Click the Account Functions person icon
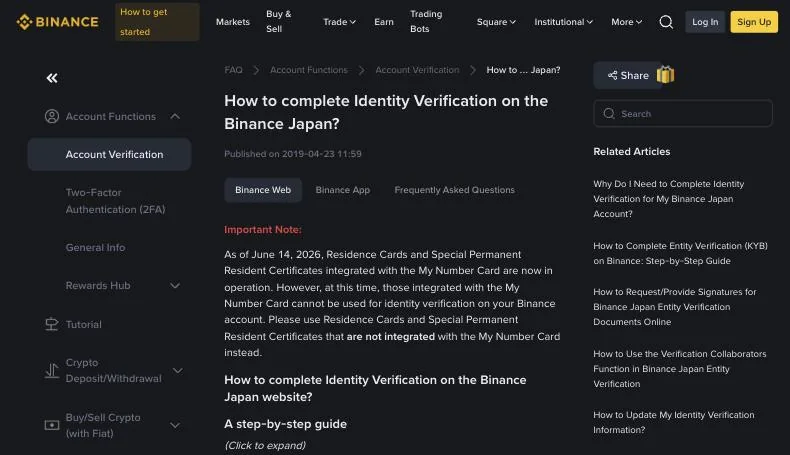This screenshot has width=790, height=455. [52, 116]
